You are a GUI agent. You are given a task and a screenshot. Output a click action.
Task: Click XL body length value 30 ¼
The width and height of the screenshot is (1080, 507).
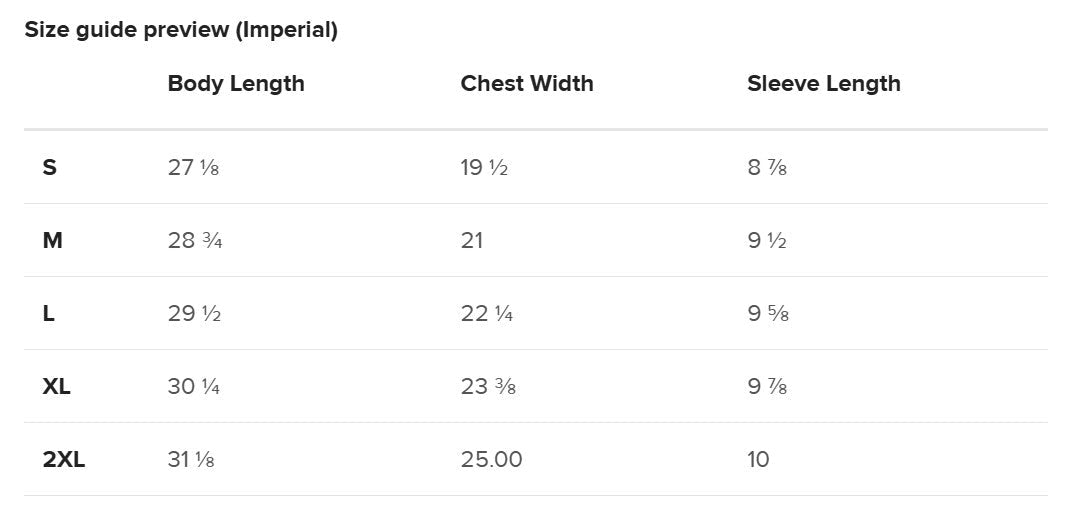coord(194,386)
